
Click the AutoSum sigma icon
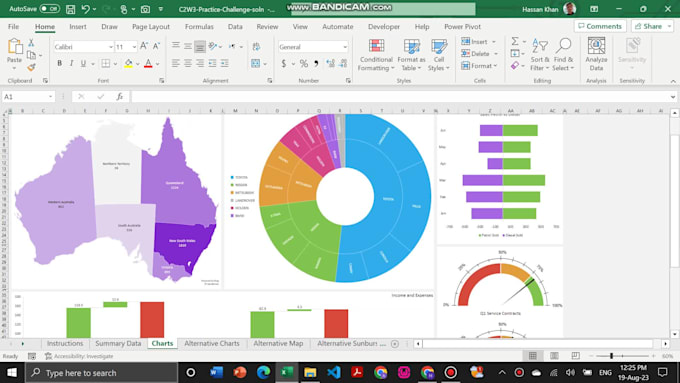[x=515, y=41]
